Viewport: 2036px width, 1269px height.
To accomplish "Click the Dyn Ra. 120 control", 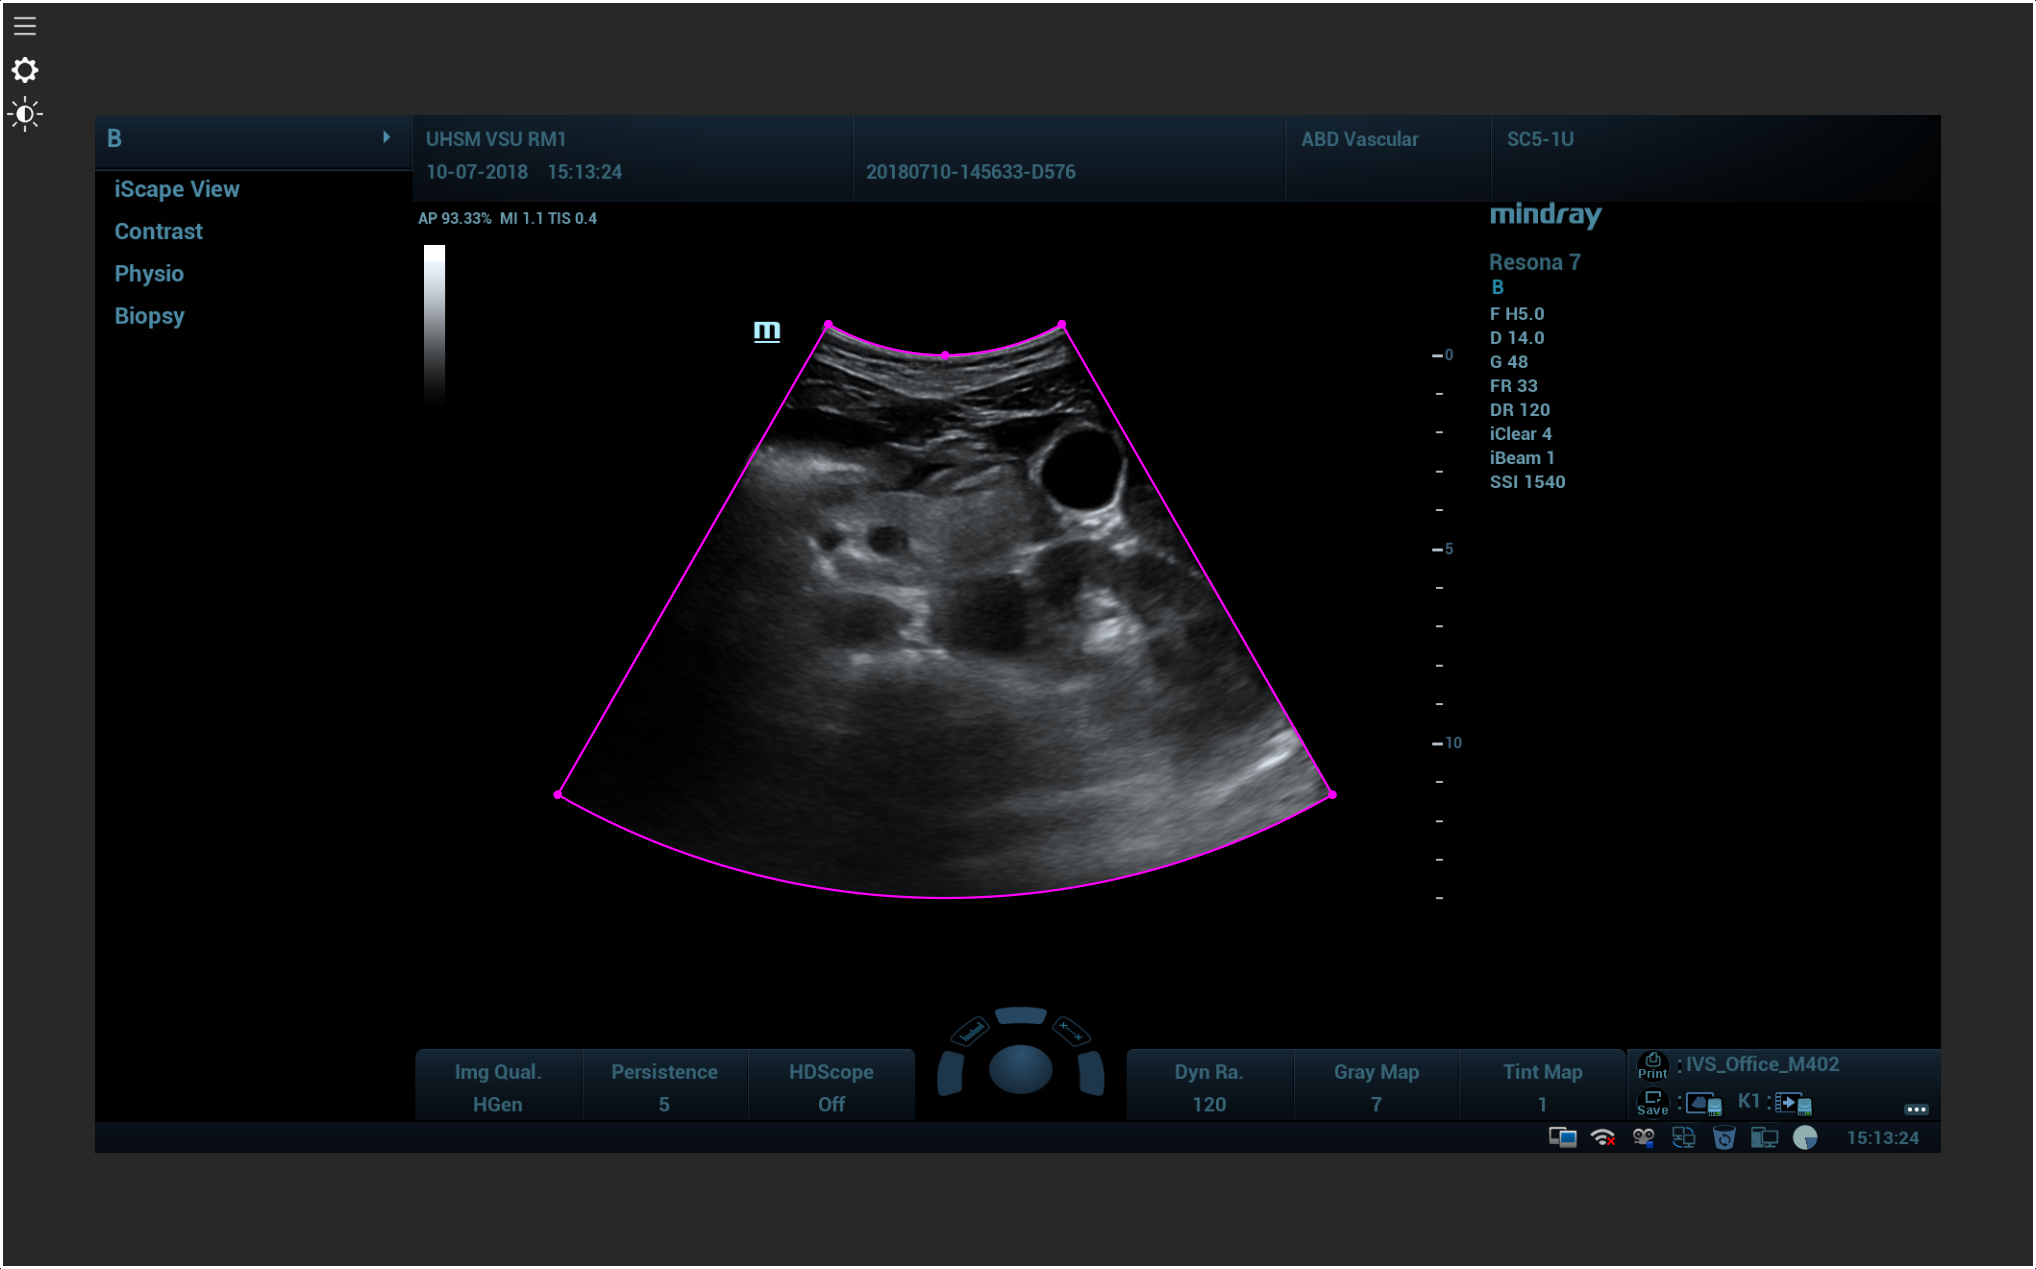I will [1209, 1087].
